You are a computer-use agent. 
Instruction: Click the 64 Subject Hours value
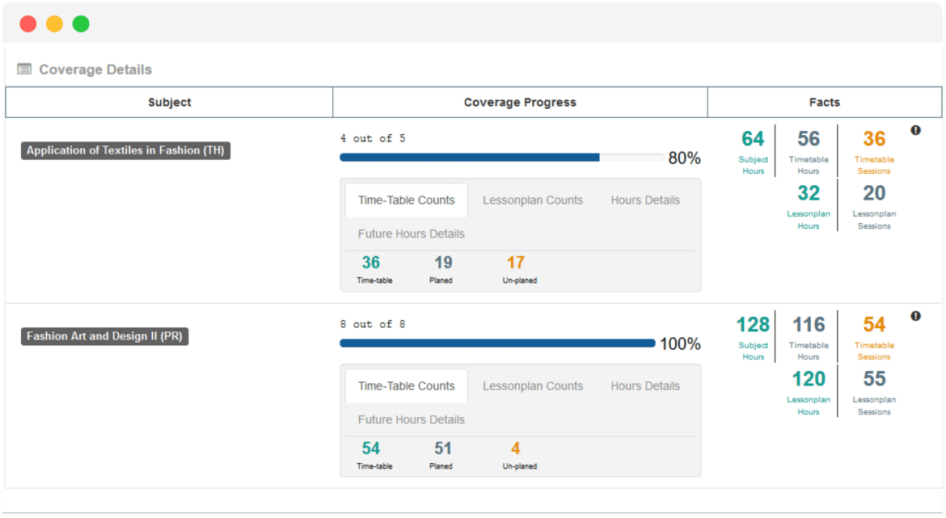pos(753,139)
